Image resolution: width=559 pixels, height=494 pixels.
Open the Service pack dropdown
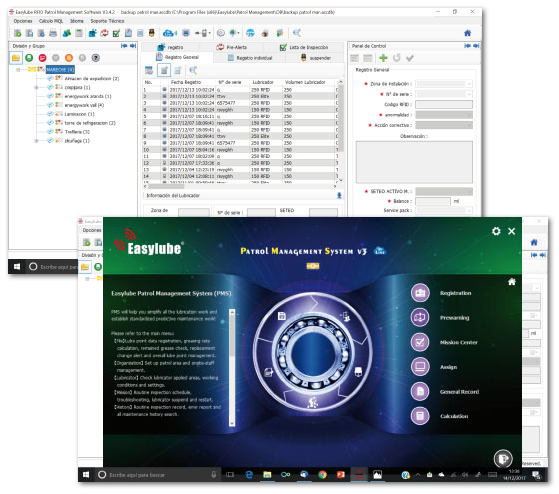(444, 210)
